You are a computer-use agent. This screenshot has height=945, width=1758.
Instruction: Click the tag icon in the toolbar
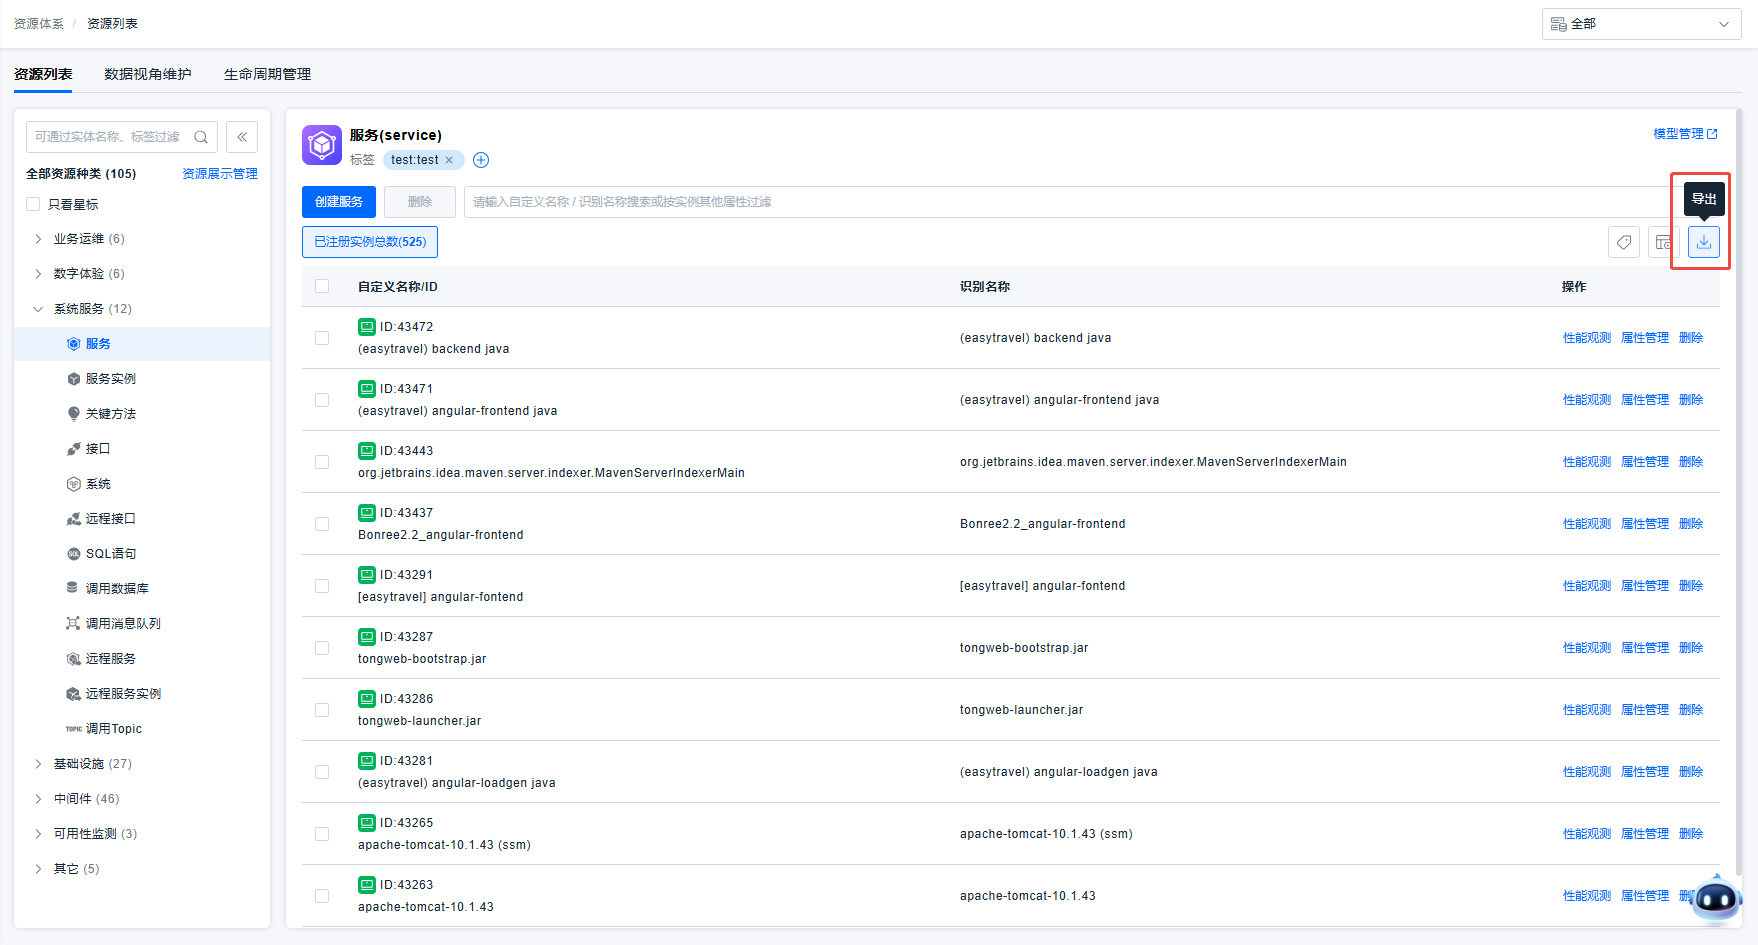click(x=1624, y=242)
